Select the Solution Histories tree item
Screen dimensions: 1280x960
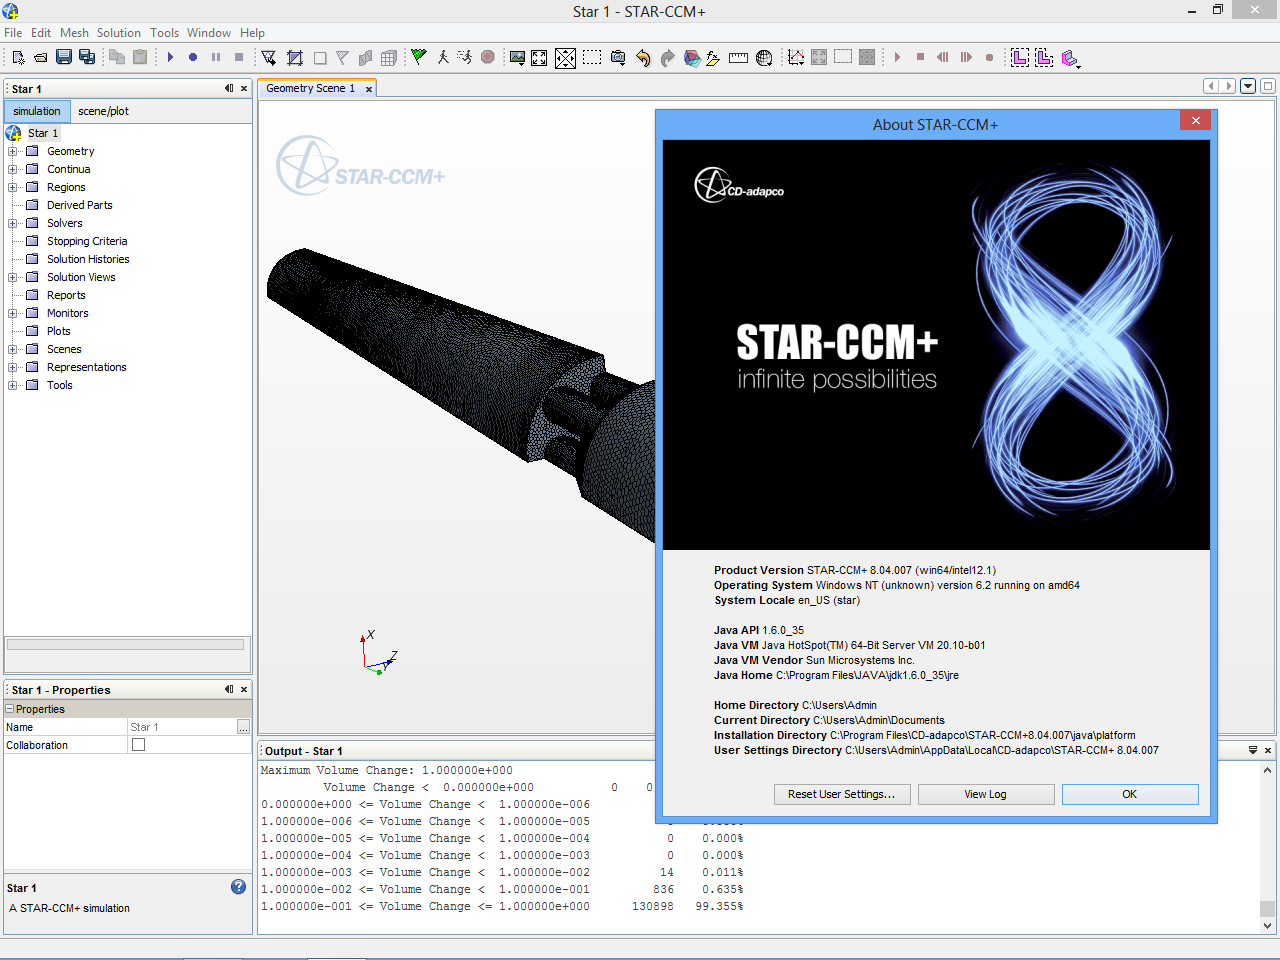[x=88, y=259]
